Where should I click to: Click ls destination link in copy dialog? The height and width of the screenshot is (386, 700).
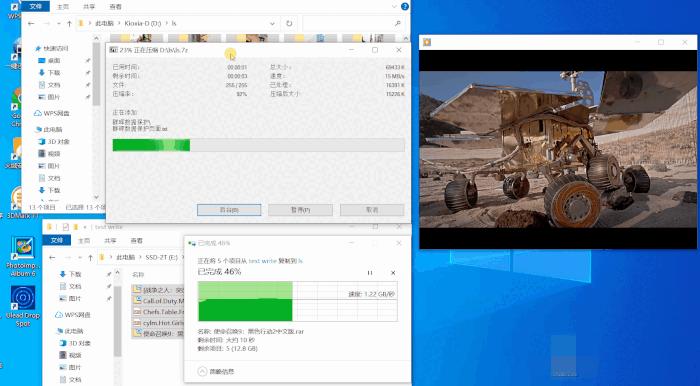(x=301, y=261)
